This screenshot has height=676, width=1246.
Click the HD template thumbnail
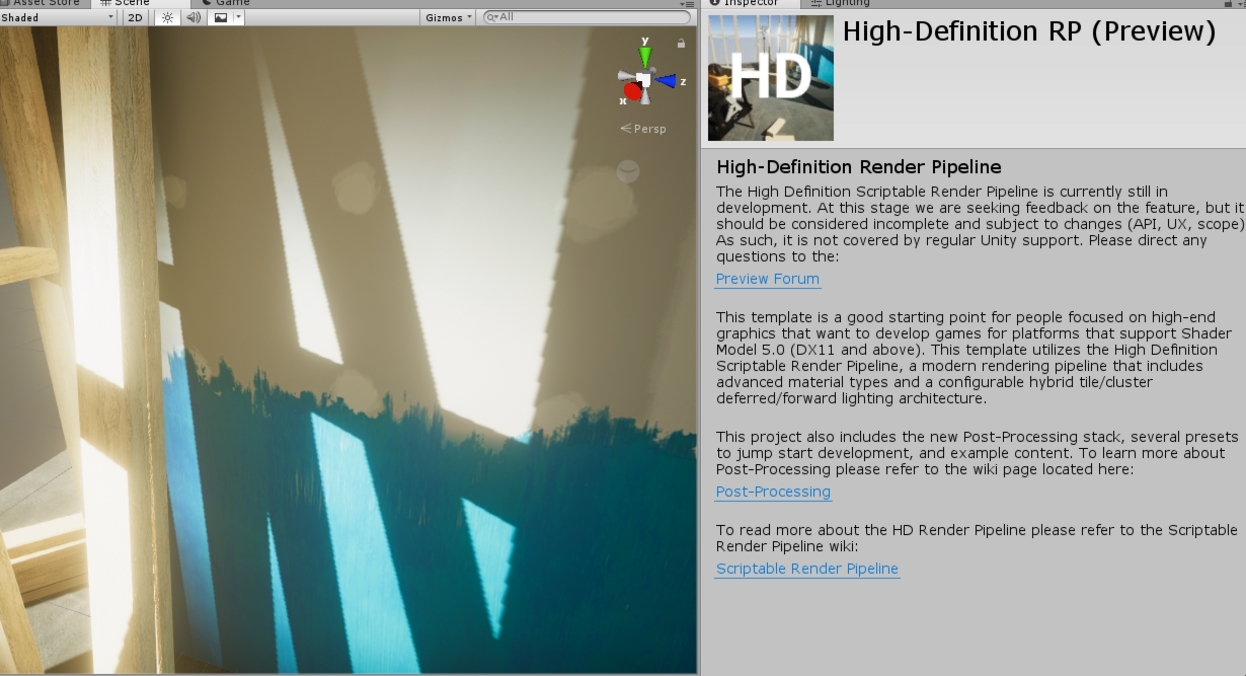click(771, 78)
